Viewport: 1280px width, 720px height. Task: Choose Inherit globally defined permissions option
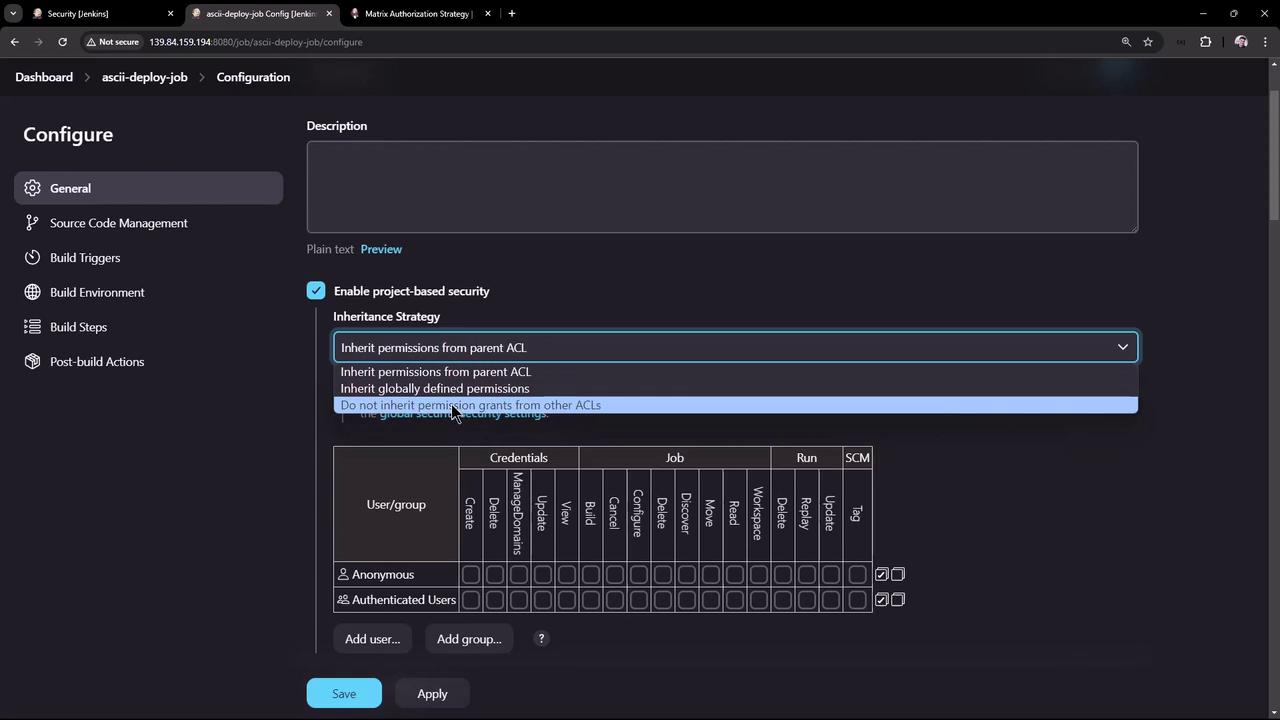(x=435, y=389)
